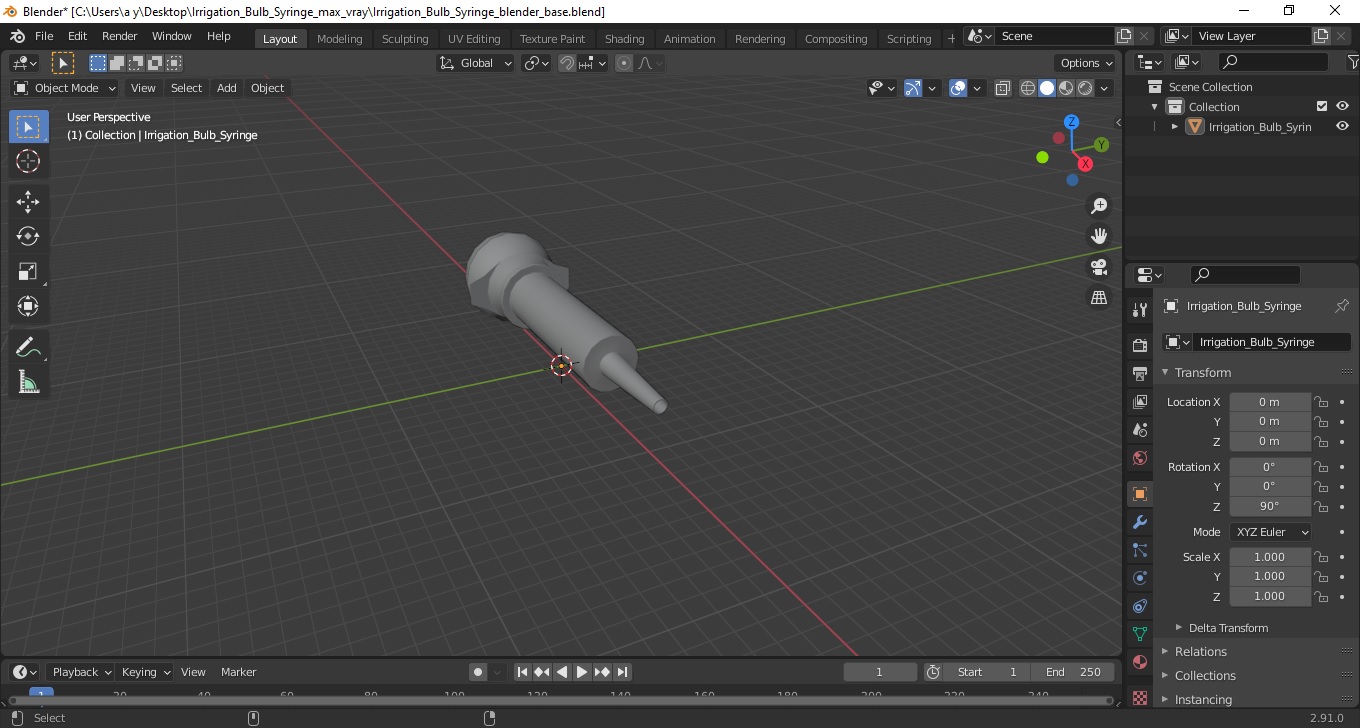The width and height of the screenshot is (1360, 728).
Task: Open the Tool properties tab
Action: [x=1139, y=310]
